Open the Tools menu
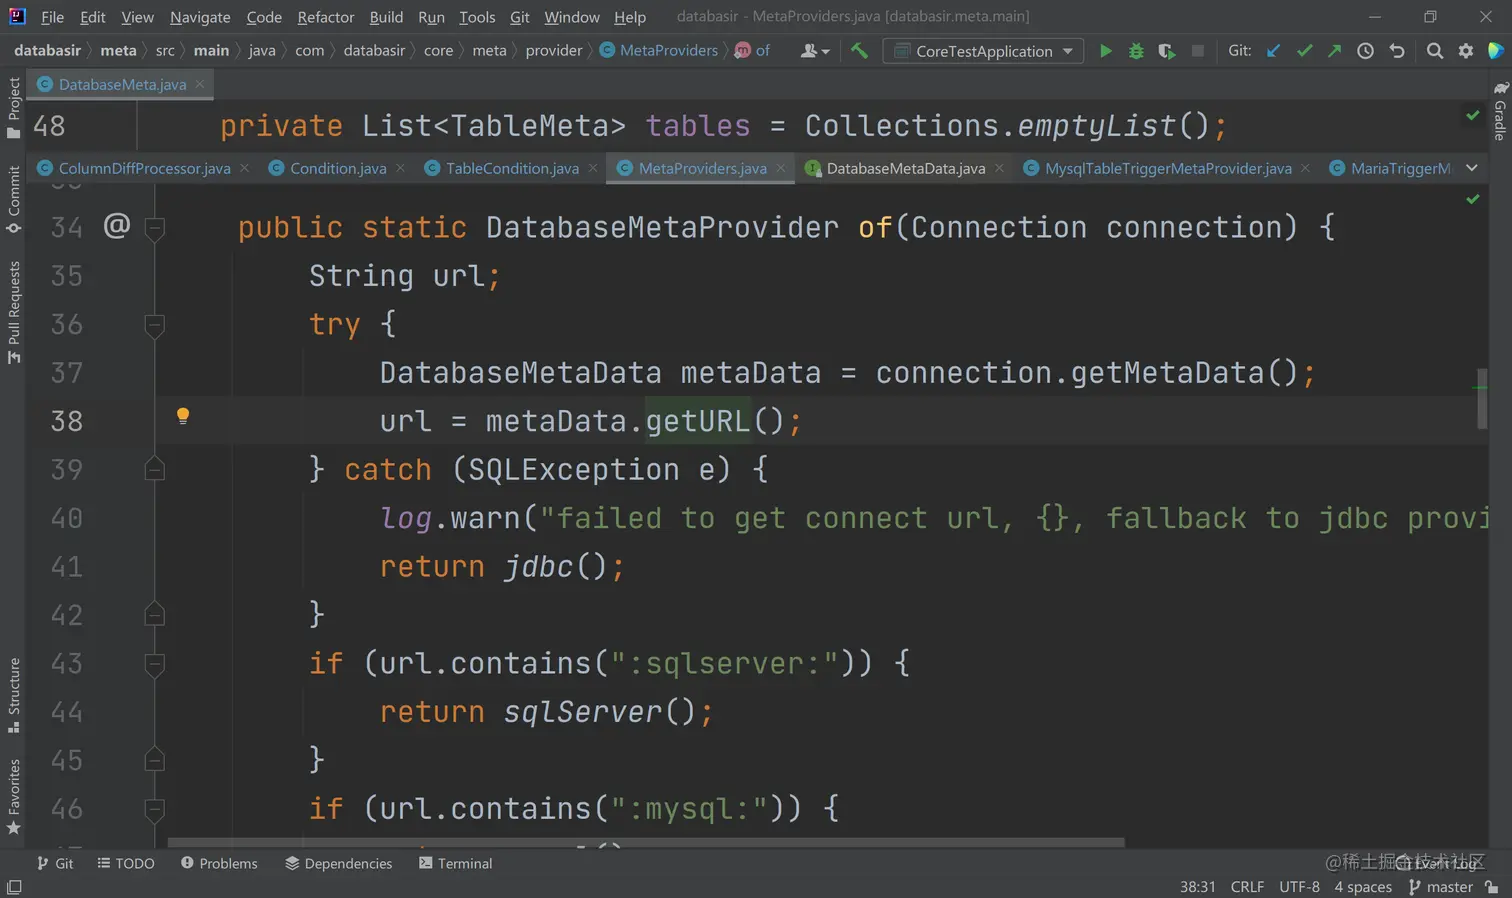The image size is (1512, 898). 477,17
